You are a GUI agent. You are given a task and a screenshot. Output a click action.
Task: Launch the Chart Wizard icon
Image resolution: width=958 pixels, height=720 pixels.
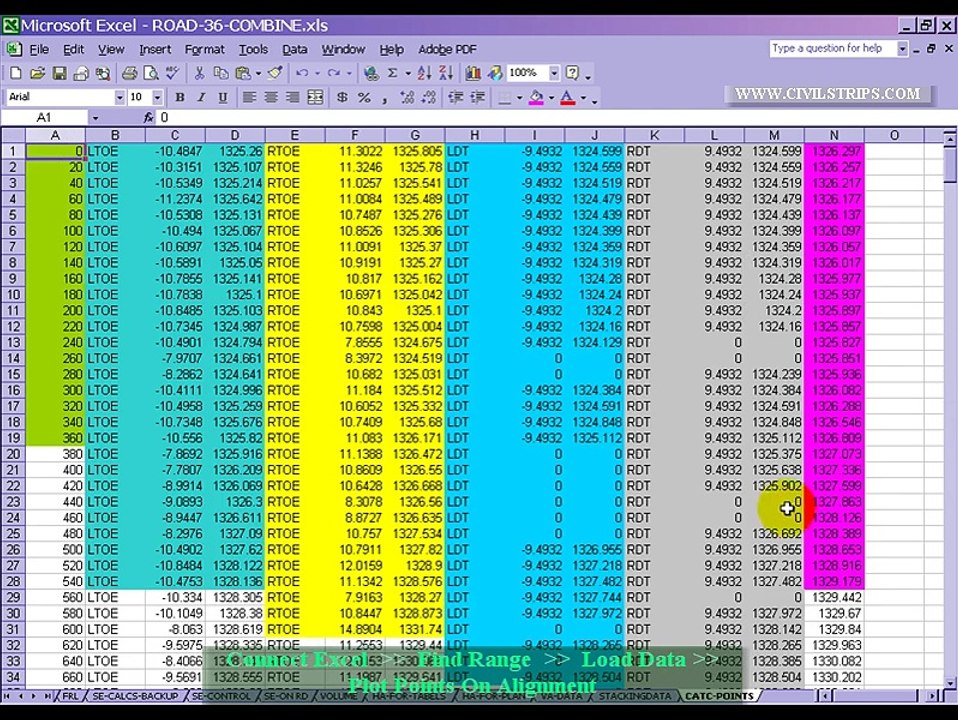point(473,73)
